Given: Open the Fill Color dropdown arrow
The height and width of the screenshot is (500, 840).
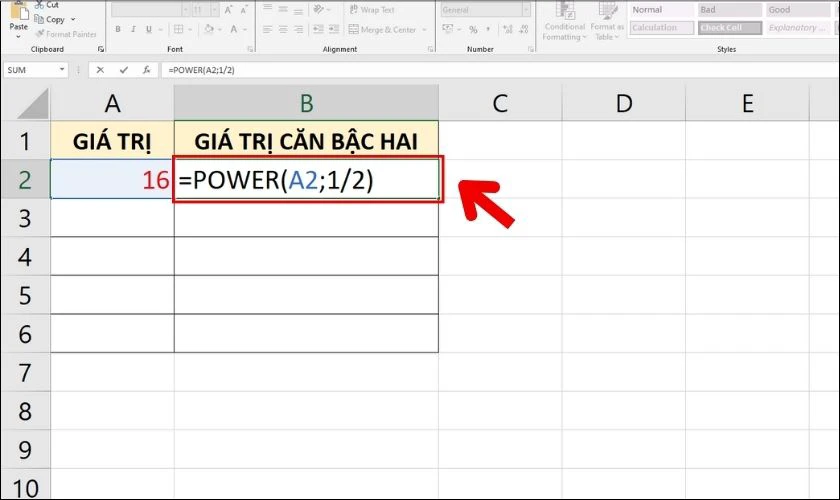Looking at the screenshot, I should pos(221,29).
